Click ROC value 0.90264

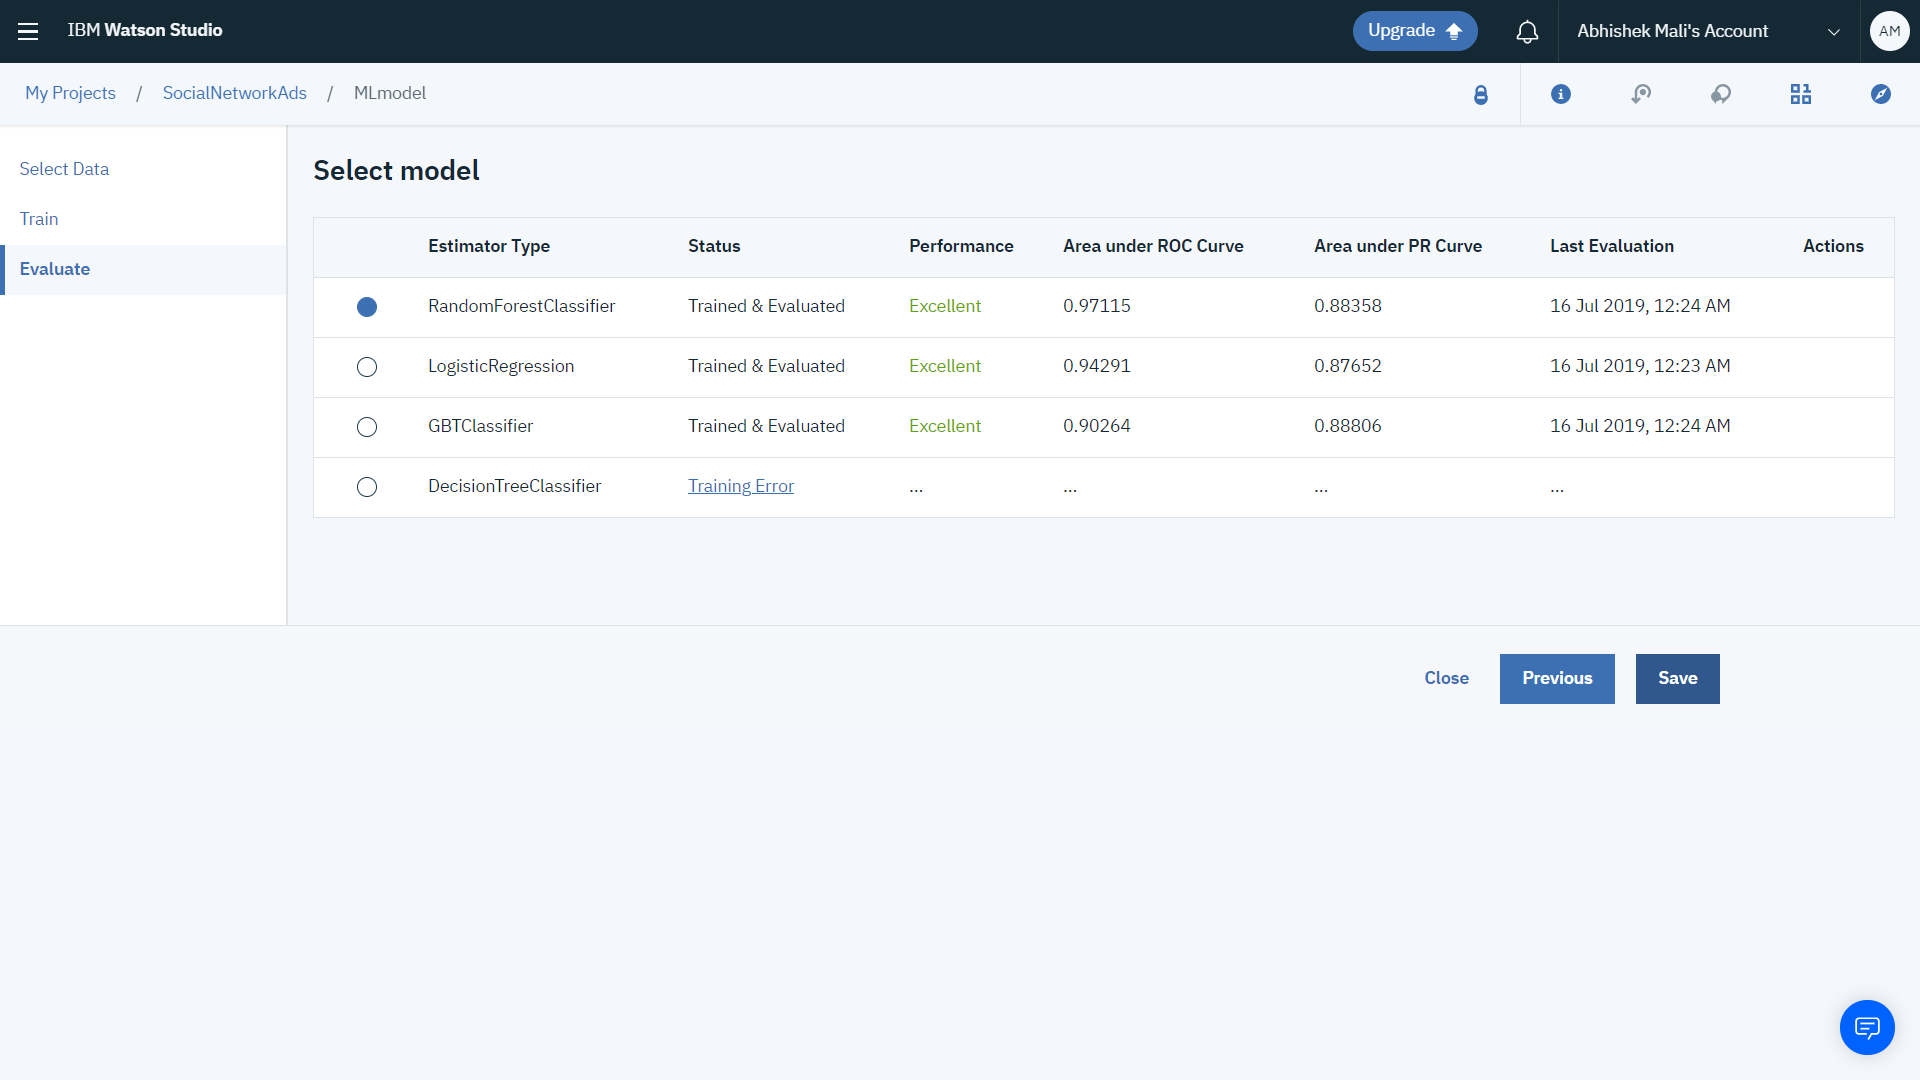pos(1096,426)
